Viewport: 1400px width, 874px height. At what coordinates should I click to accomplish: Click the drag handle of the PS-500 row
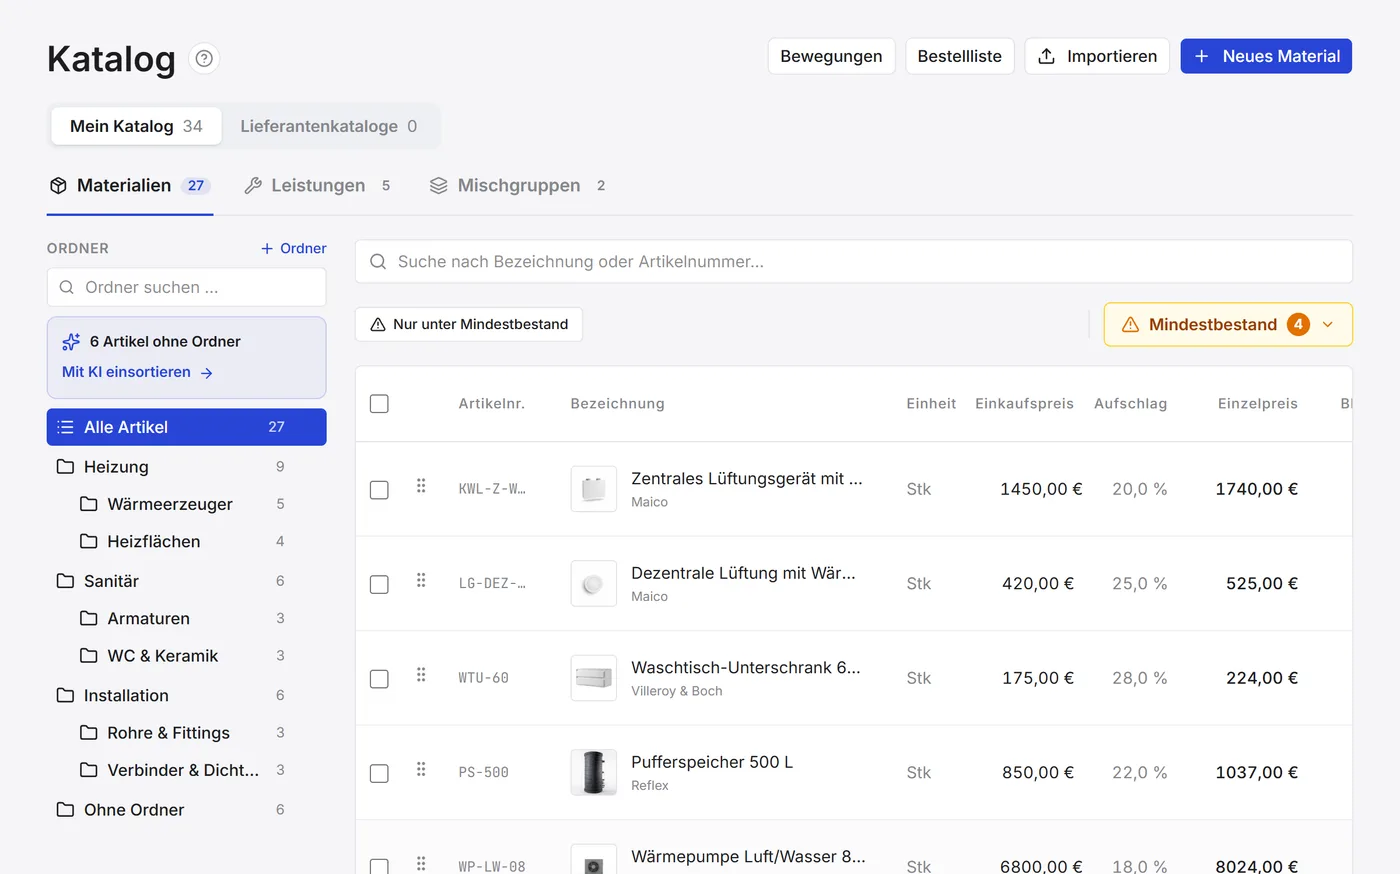pyautogui.click(x=421, y=769)
